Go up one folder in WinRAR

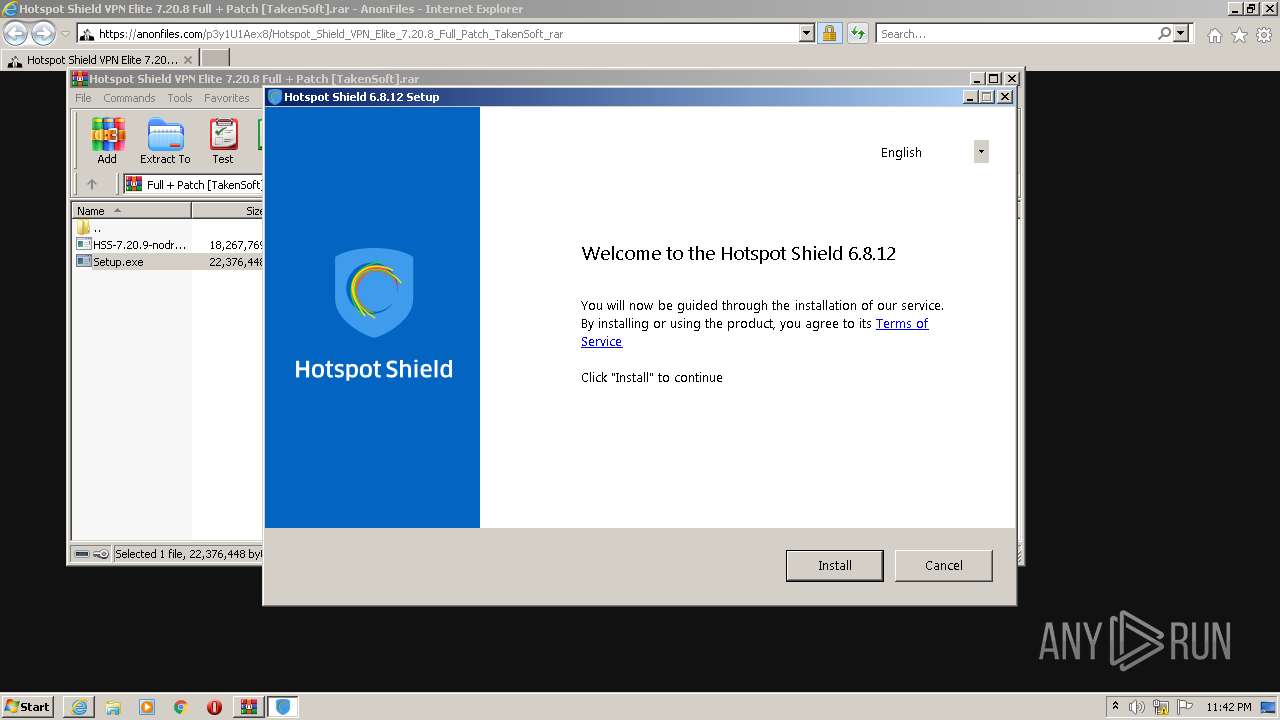92,184
